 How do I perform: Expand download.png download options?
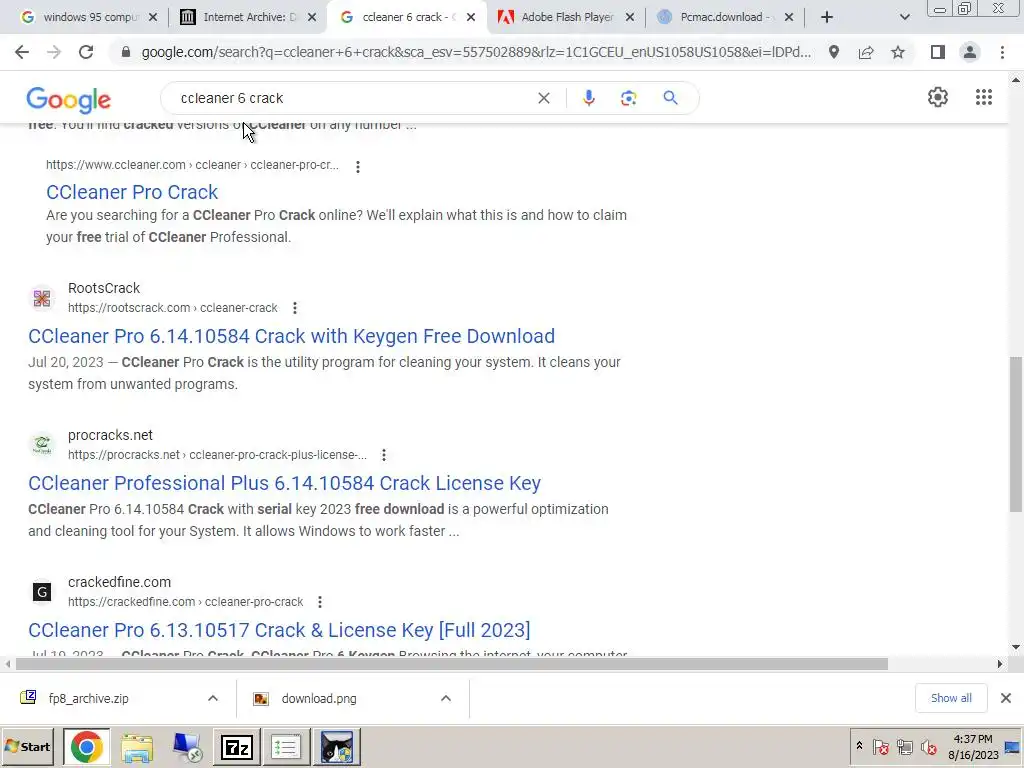click(x=445, y=698)
